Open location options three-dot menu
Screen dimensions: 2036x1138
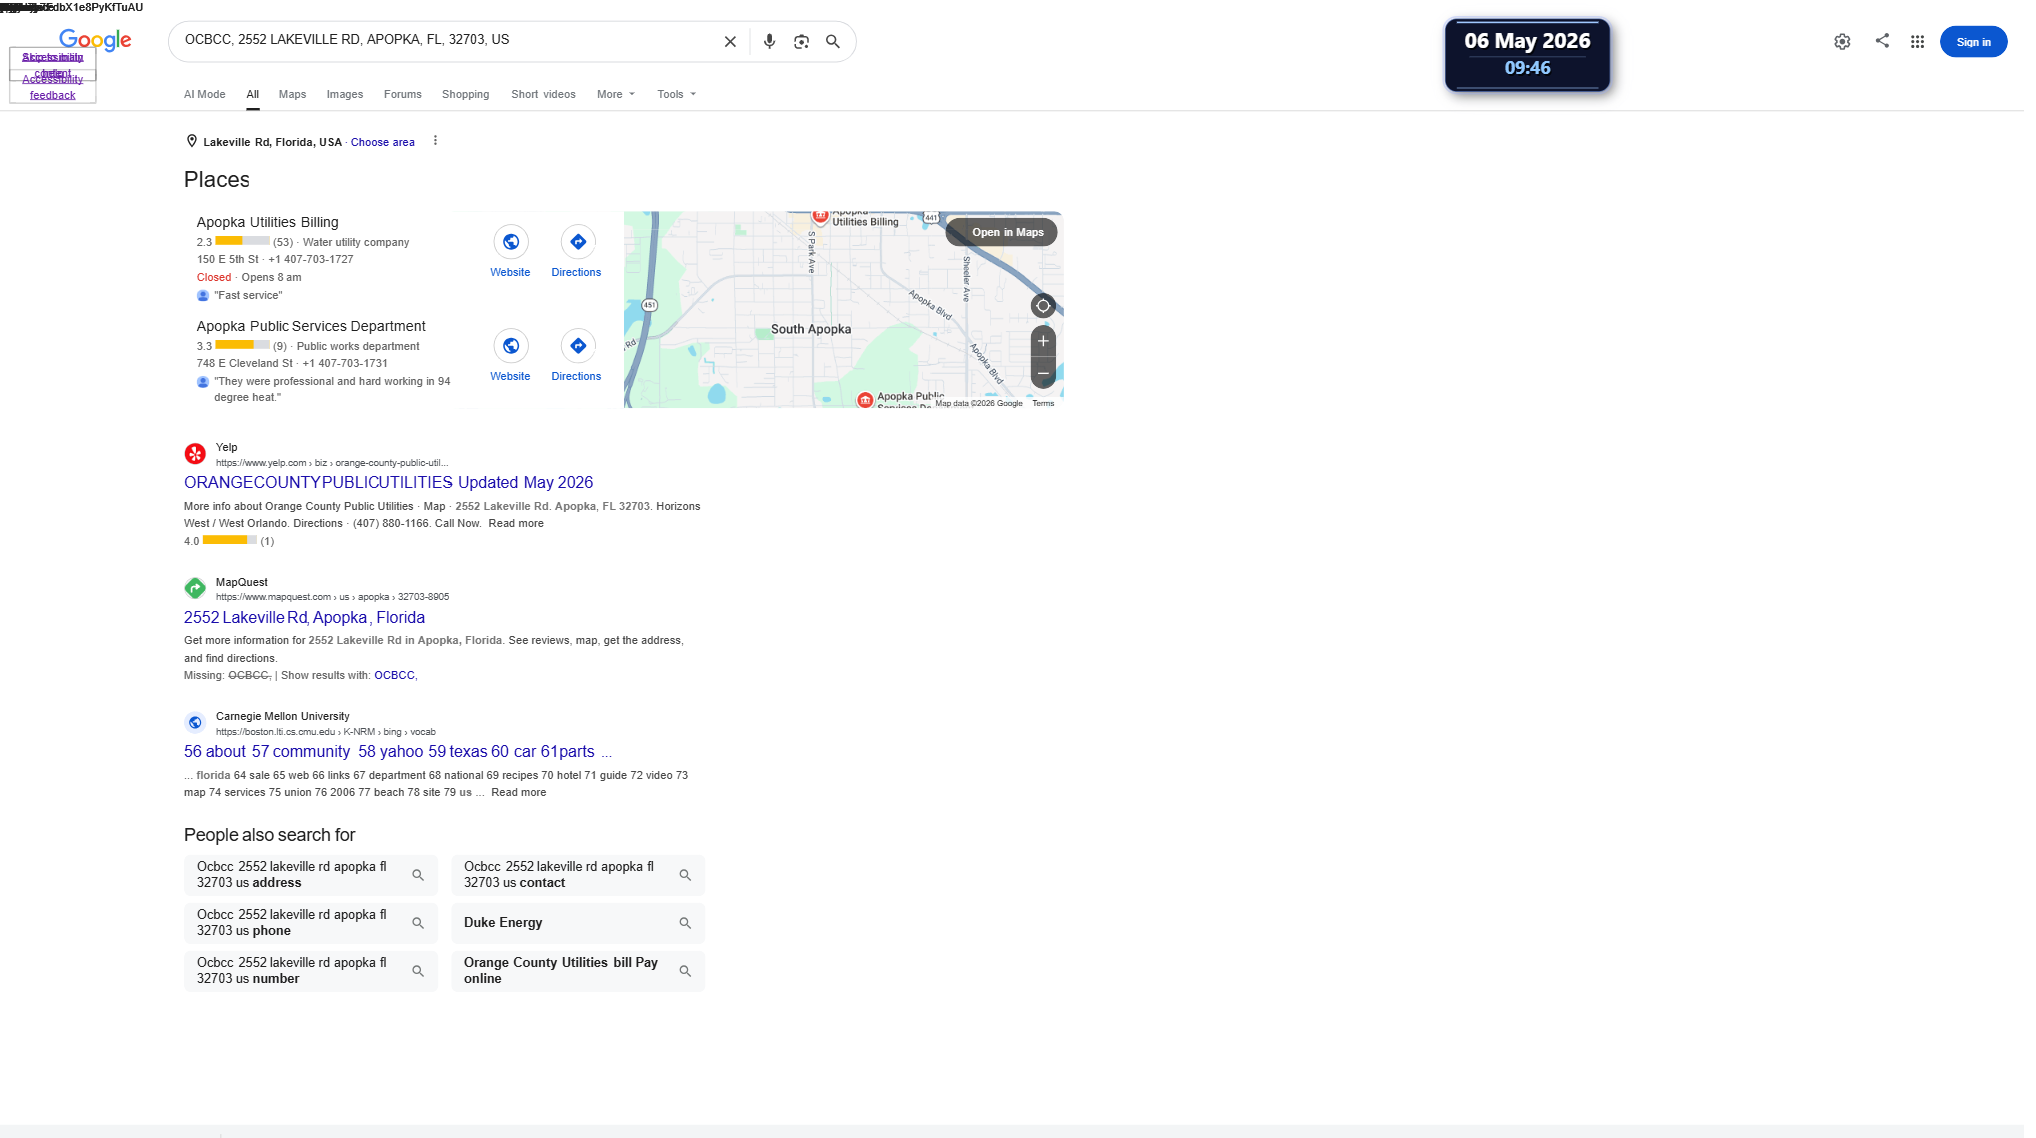[x=435, y=141]
